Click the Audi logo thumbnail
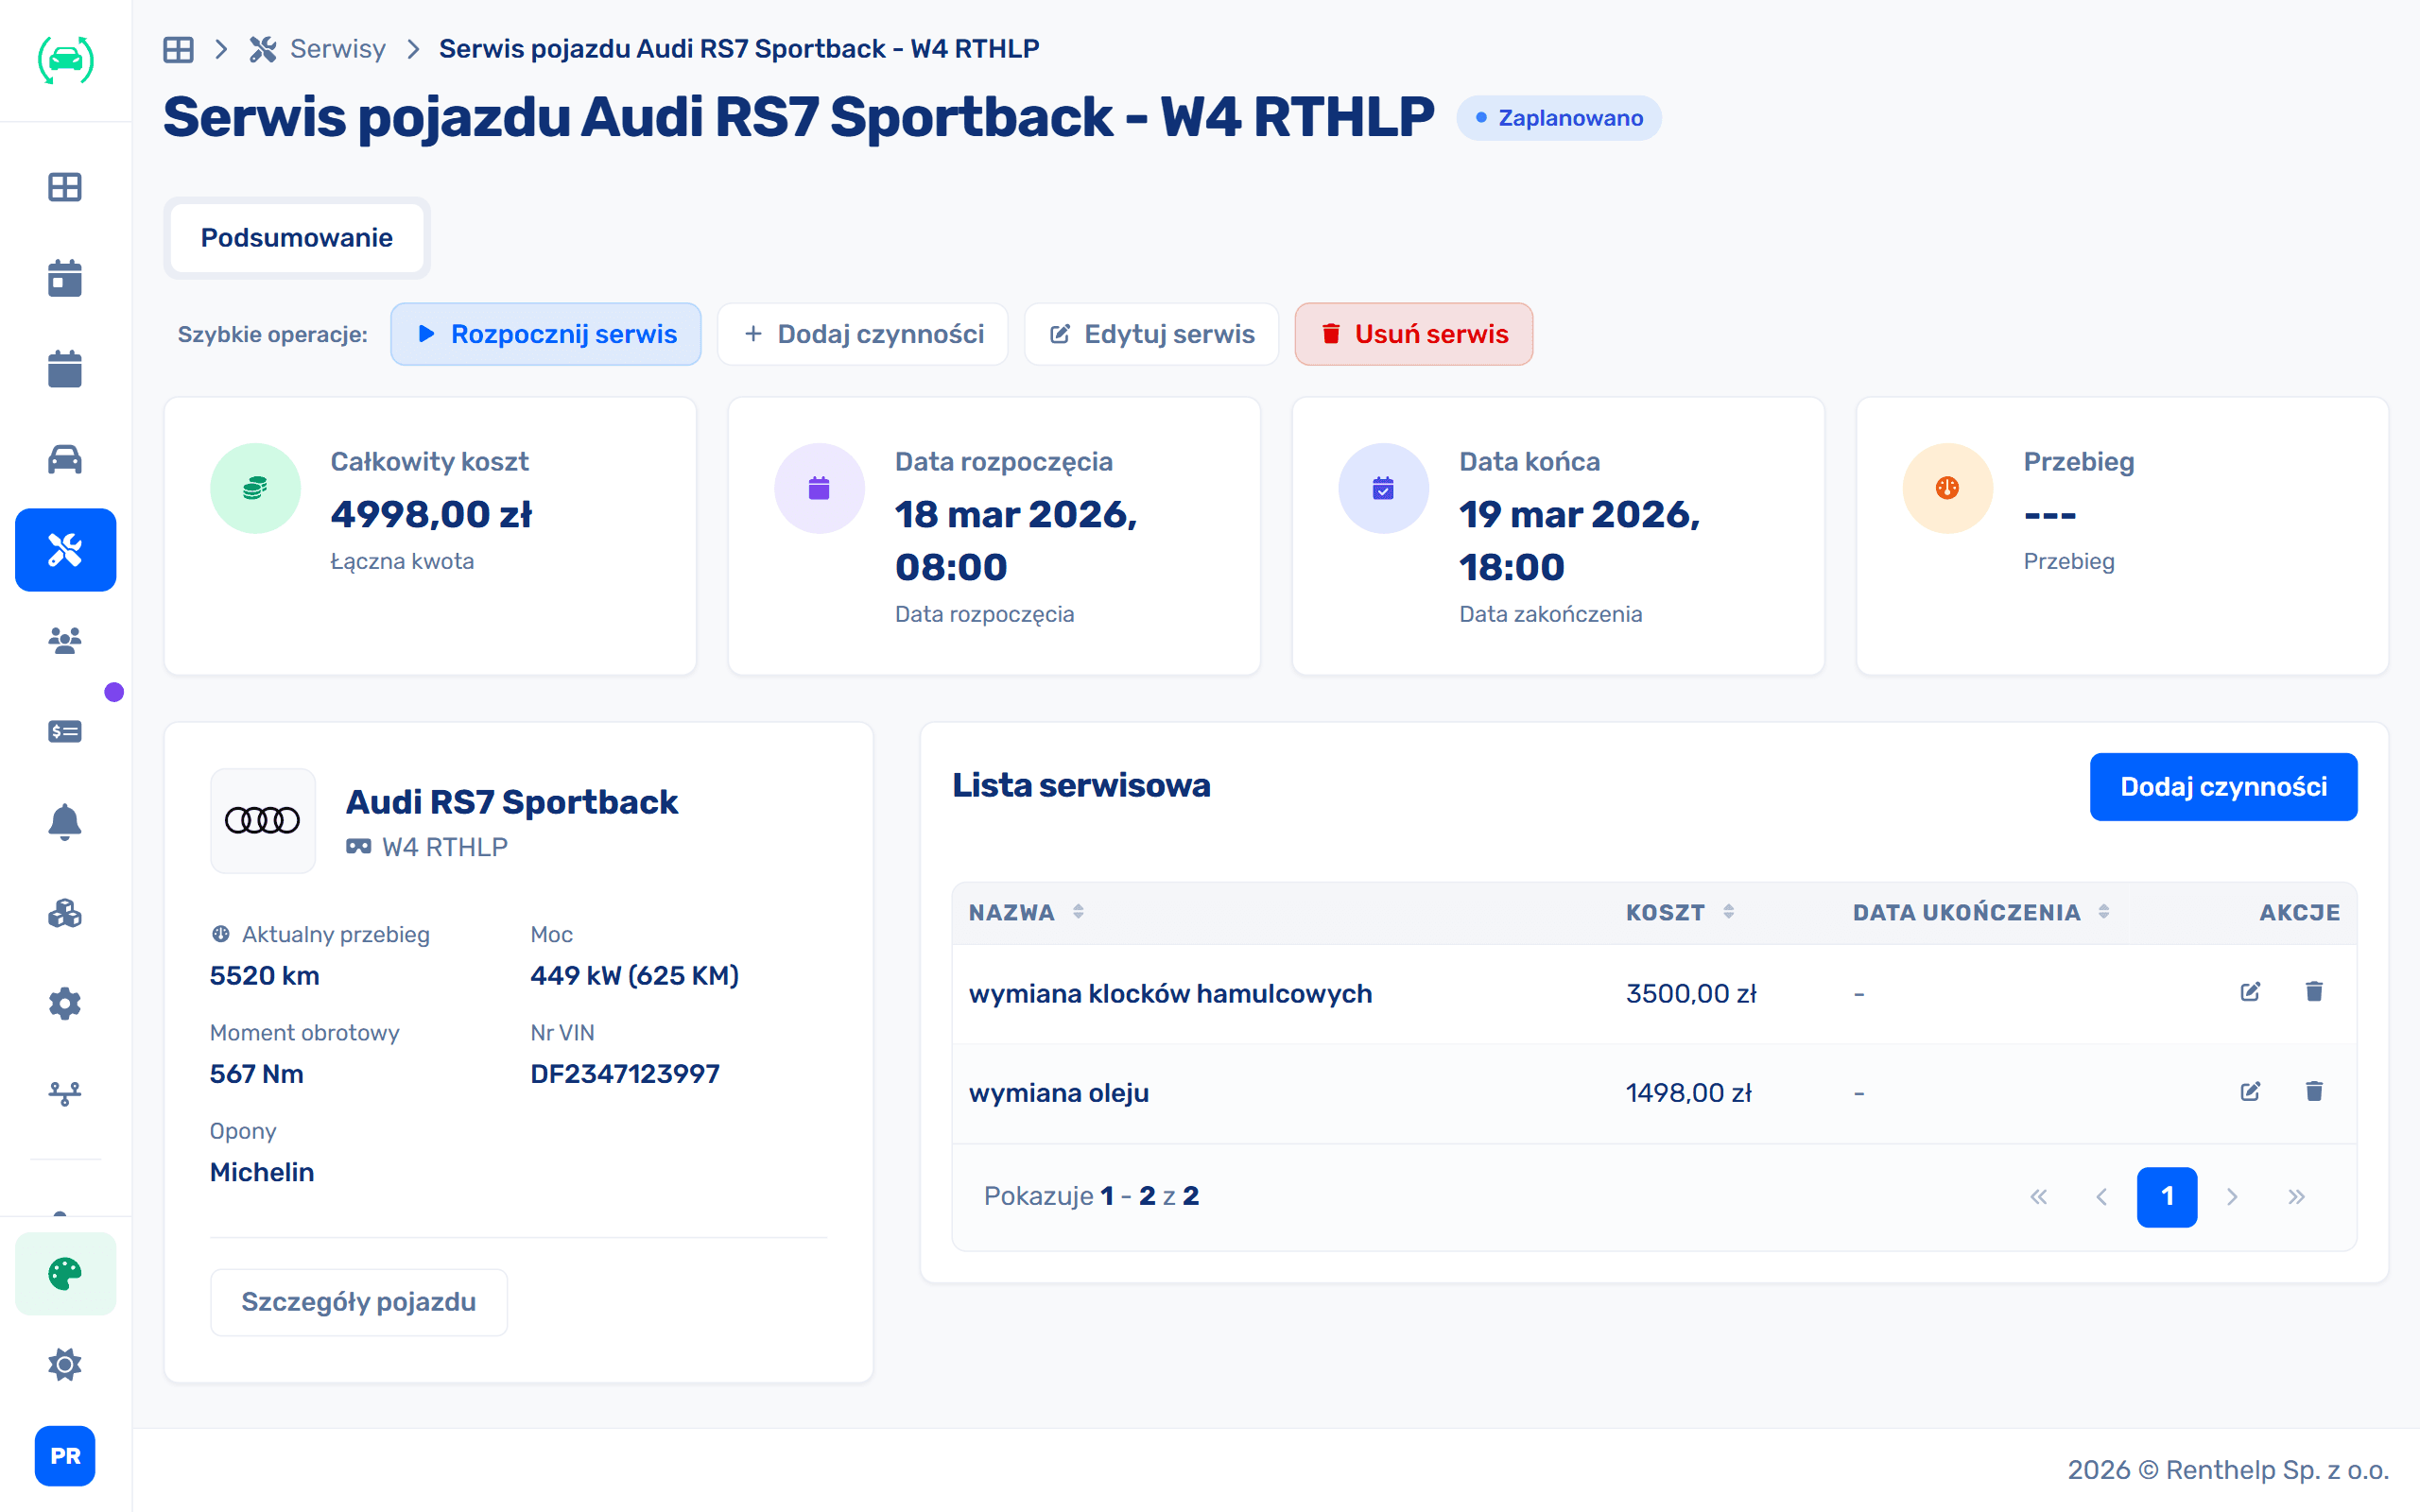This screenshot has width=2420, height=1512. (263, 821)
